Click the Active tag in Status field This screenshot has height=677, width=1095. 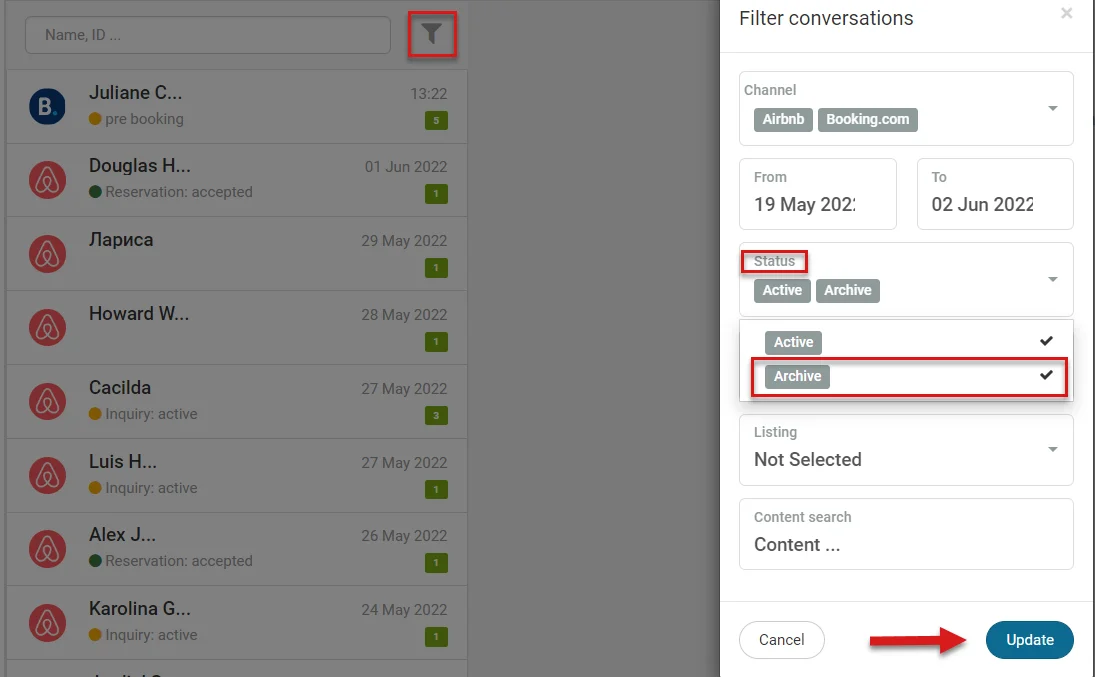(x=782, y=291)
